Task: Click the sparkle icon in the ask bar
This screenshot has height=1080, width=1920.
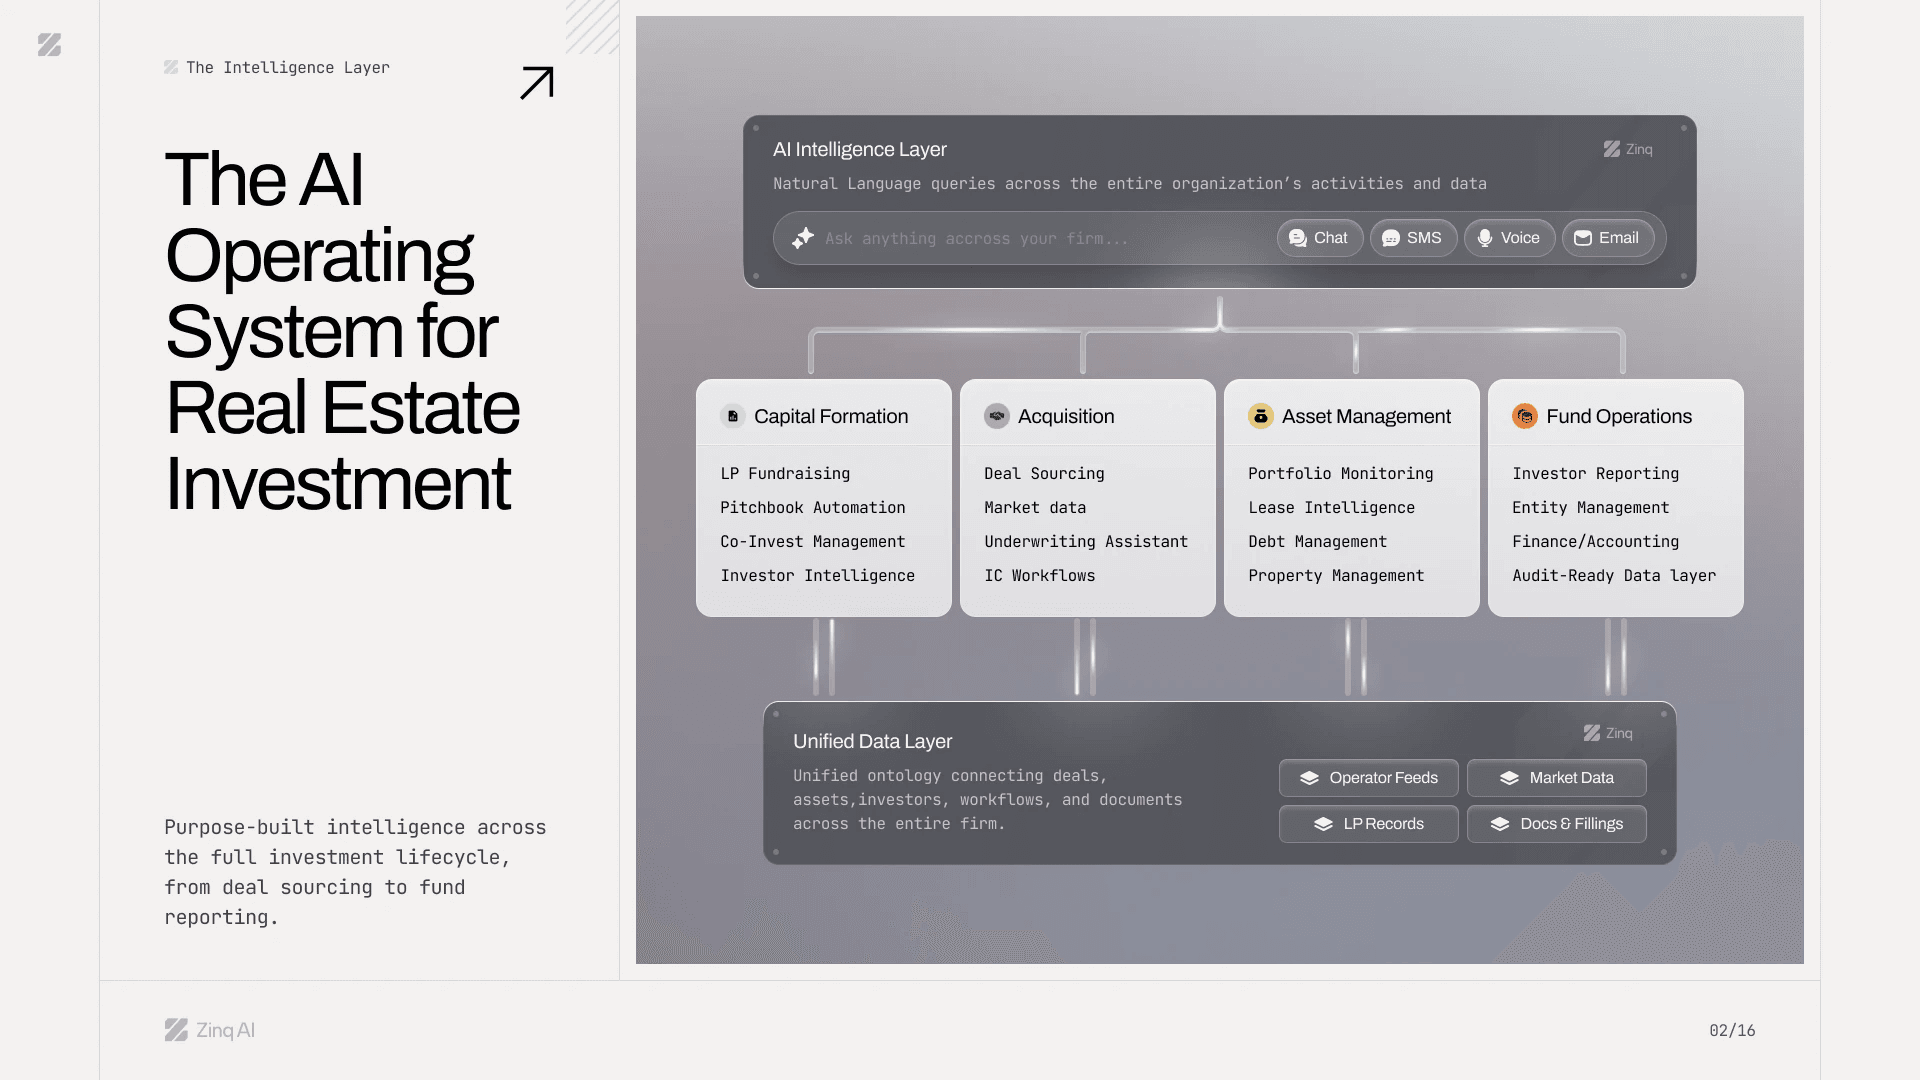Action: pos(803,238)
